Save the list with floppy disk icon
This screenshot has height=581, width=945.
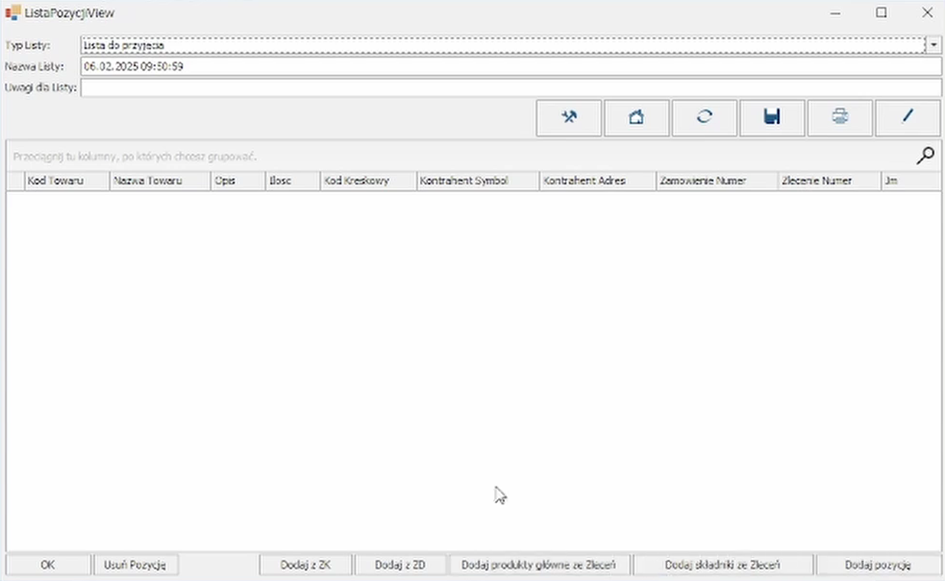click(x=772, y=117)
